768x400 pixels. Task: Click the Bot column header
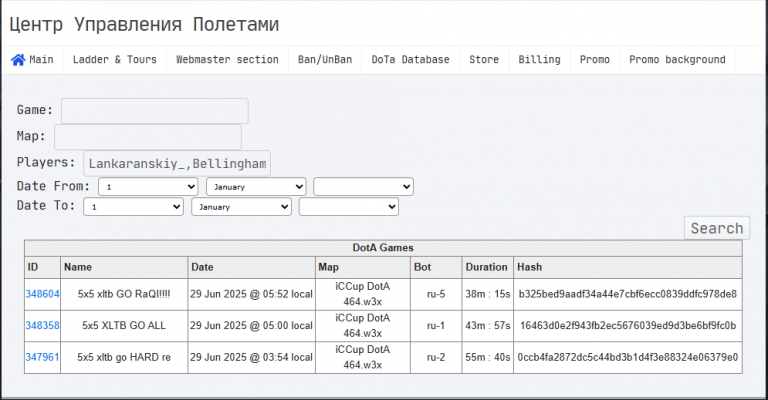pyautogui.click(x=436, y=267)
